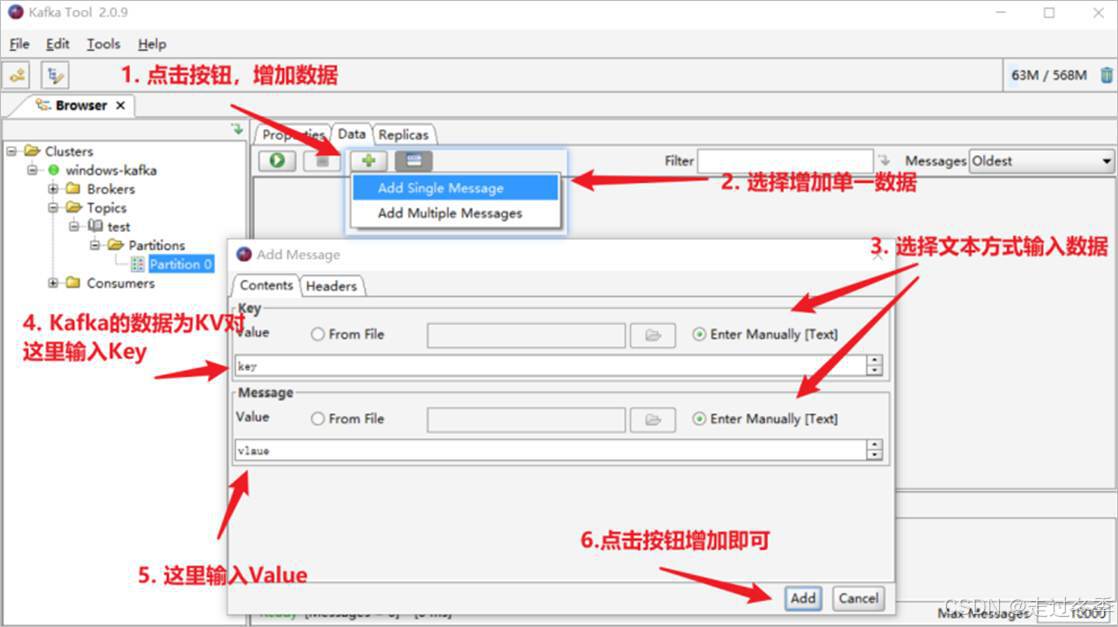Click the Key browse file folder icon
This screenshot has width=1118, height=627.
pyautogui.click(x=652, y=335)
